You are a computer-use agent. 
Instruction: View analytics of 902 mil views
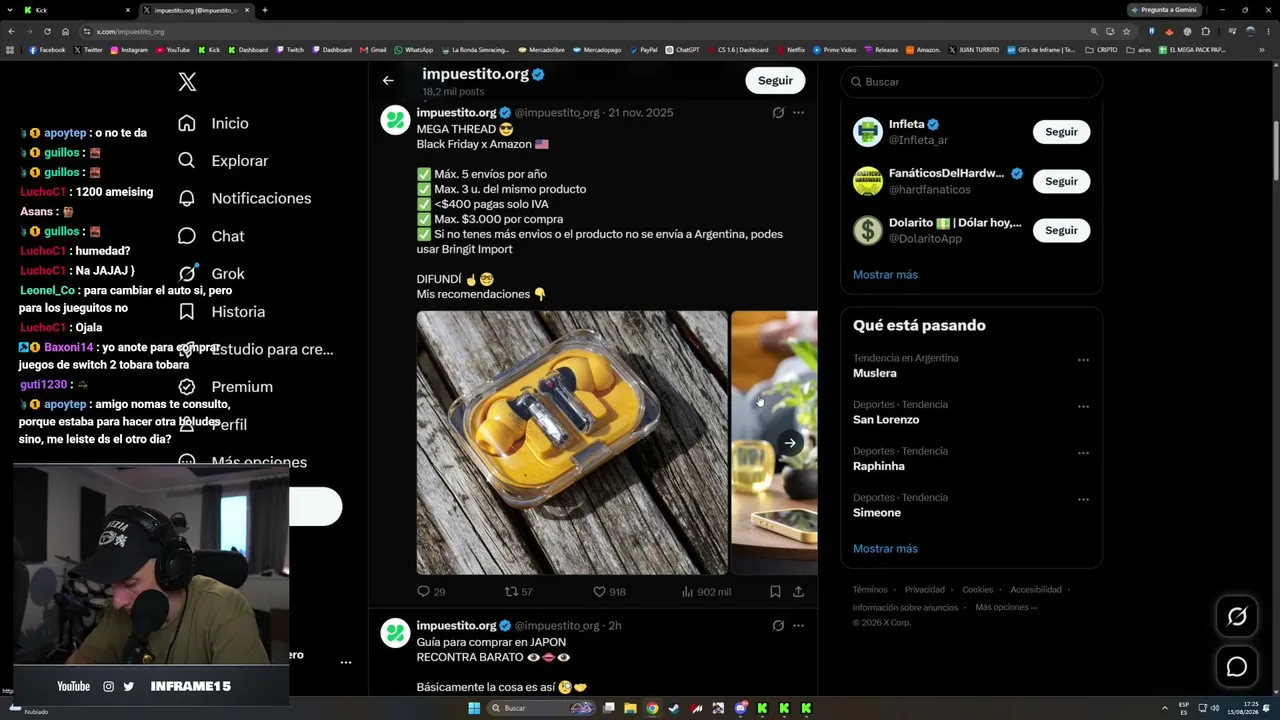tap(706, 592)
